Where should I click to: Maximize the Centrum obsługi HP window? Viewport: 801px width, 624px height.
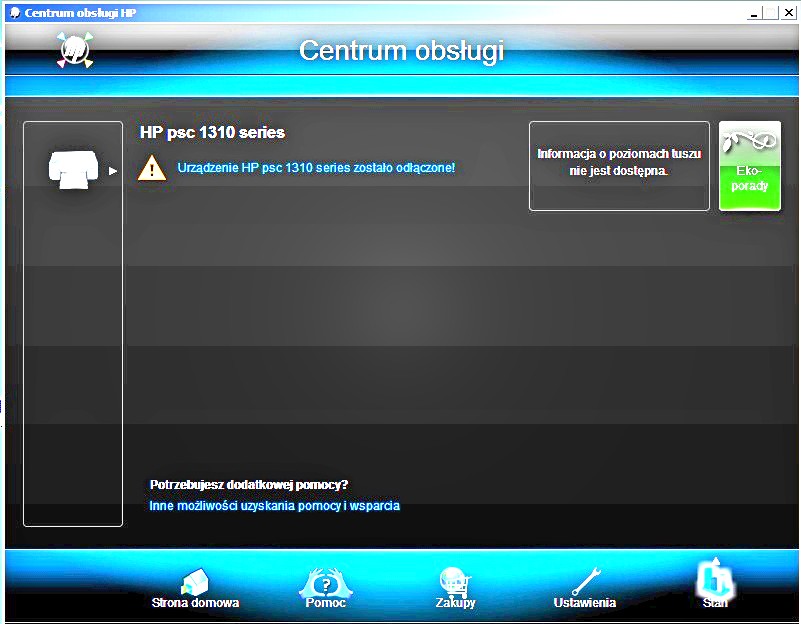[x=770, y=13]
